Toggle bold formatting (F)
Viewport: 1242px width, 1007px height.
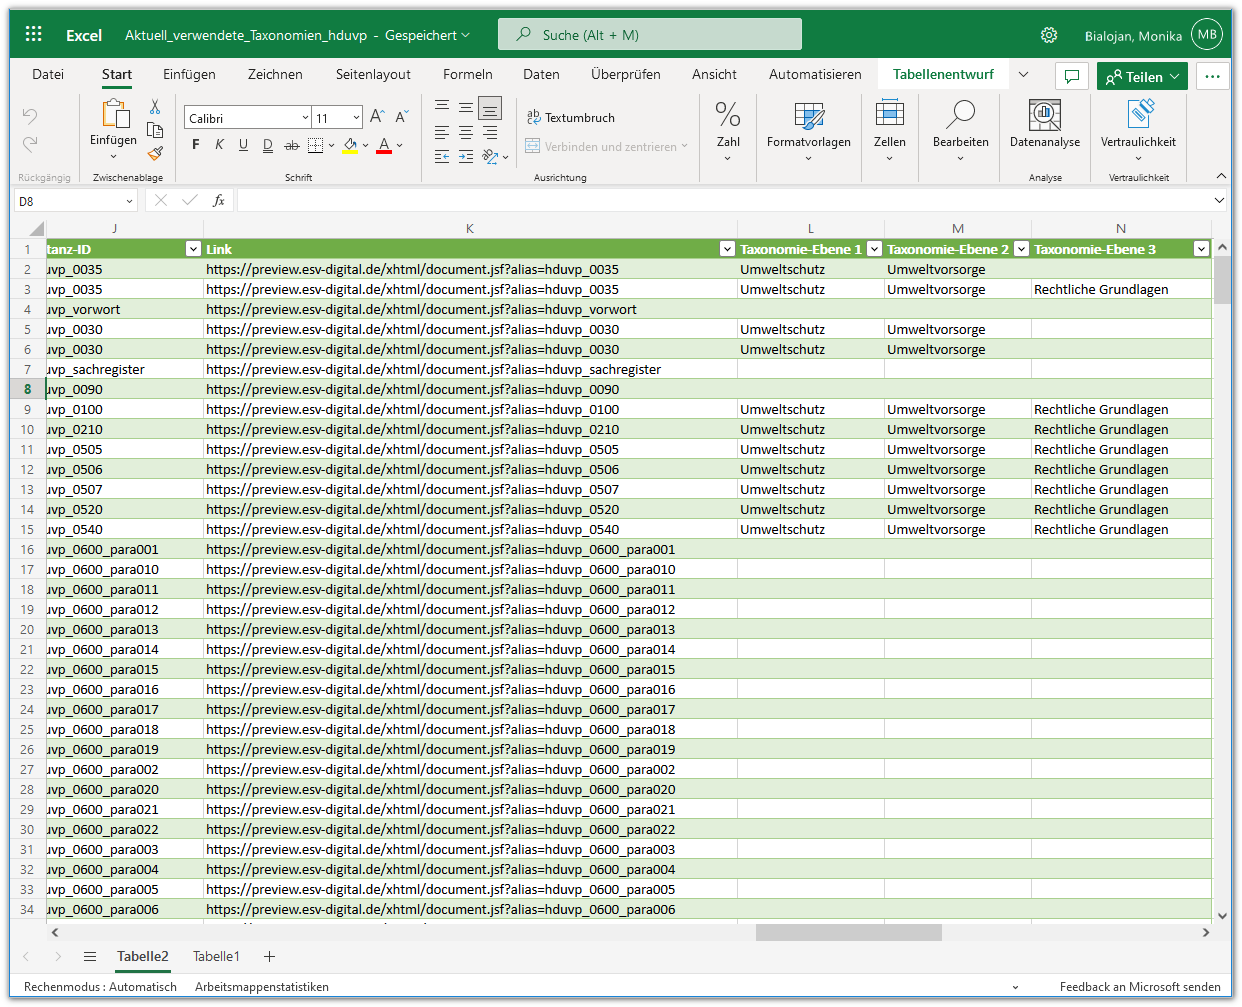coord(195,145)
